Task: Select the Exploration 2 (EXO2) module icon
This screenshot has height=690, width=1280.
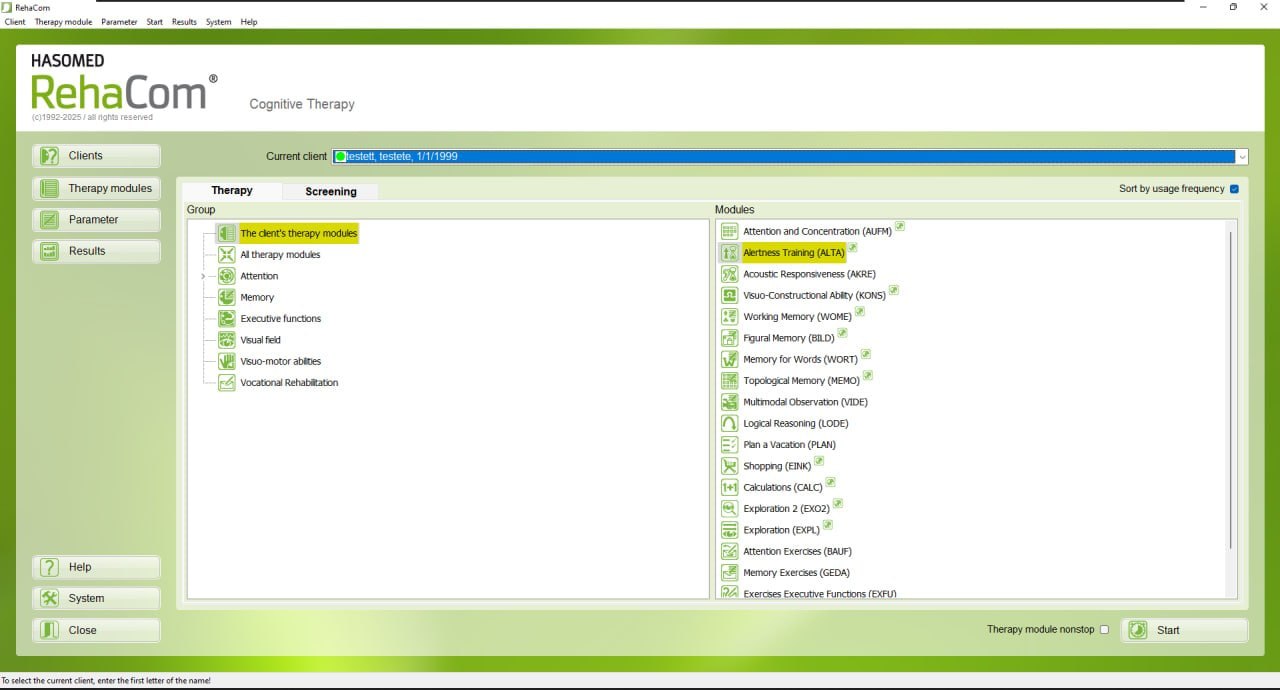Action: (729, 508)
